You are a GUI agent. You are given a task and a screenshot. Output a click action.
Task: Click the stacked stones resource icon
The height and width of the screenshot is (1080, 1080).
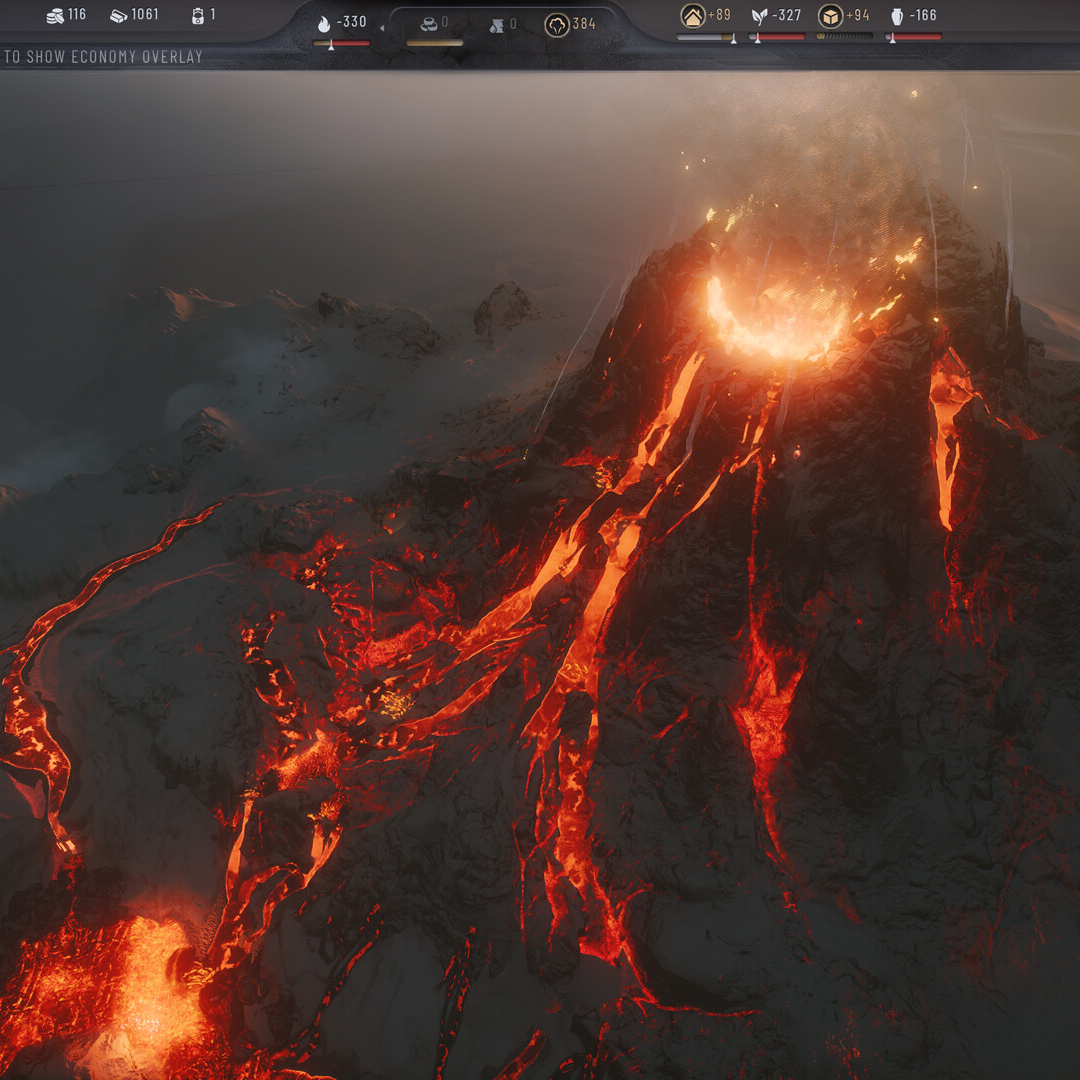[x=428, y=24]
